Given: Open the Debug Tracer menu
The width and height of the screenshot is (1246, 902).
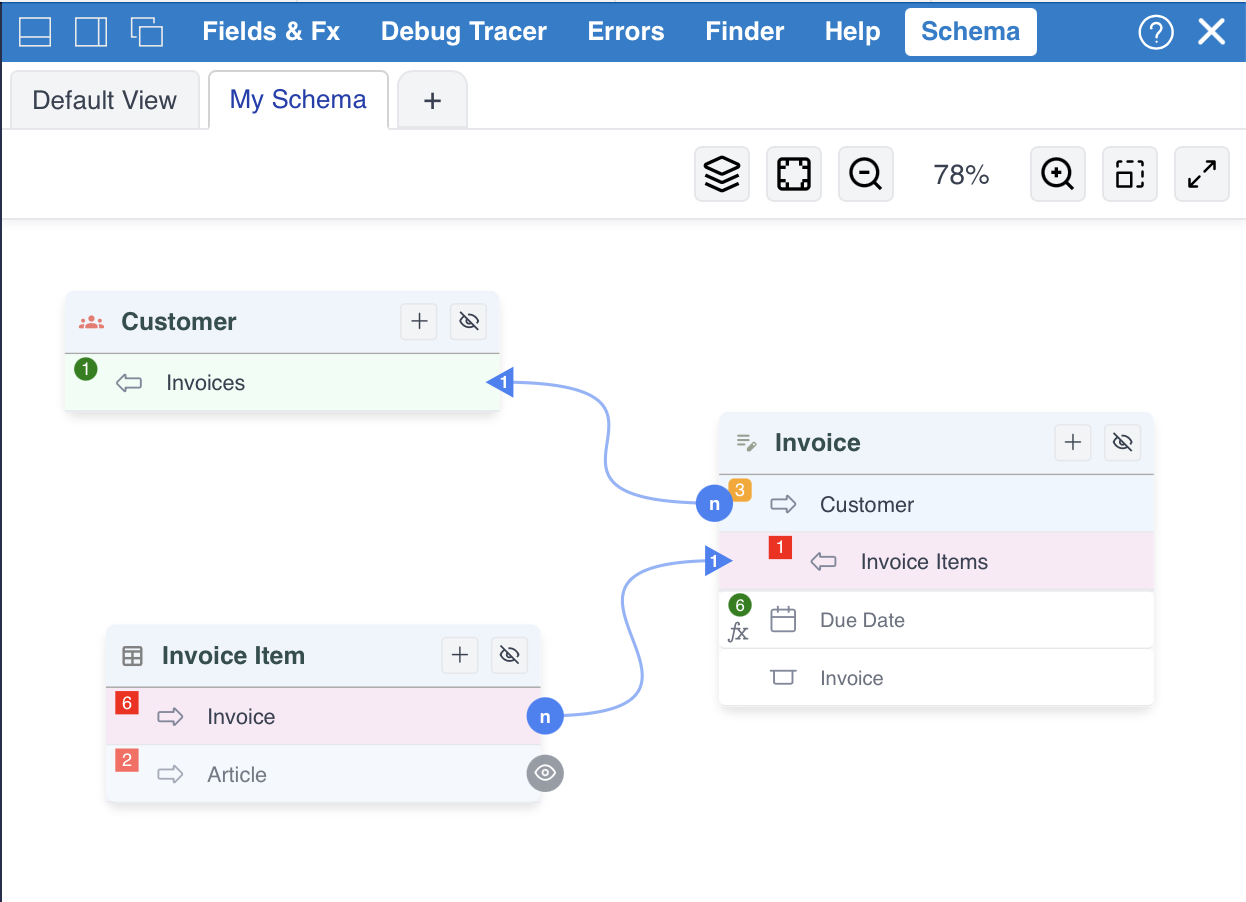Looking at the screenshot, I should tap(463, 32).
